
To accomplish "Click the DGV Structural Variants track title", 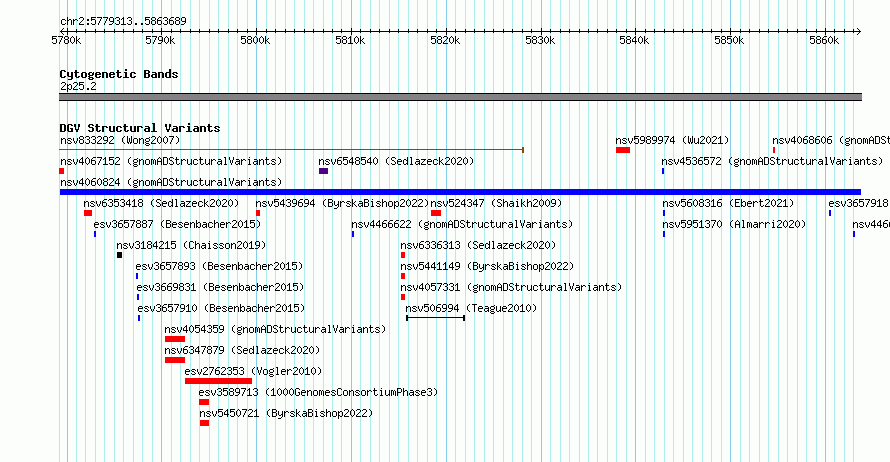I will click(140, 128).
